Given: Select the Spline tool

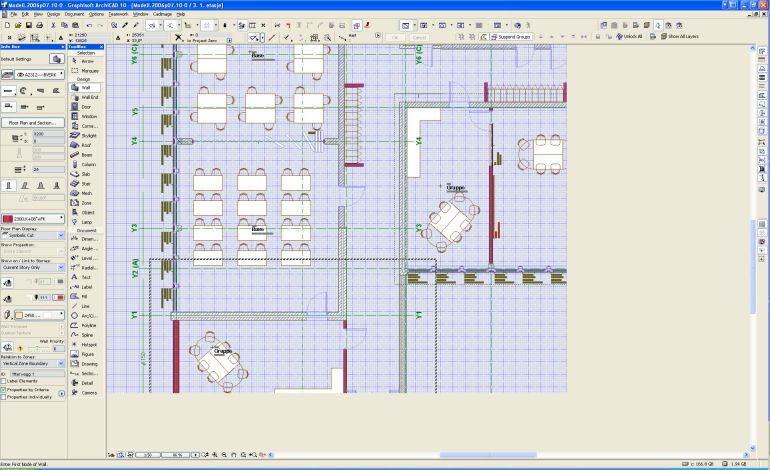Looking at the screenshot, I should [86, 335].
